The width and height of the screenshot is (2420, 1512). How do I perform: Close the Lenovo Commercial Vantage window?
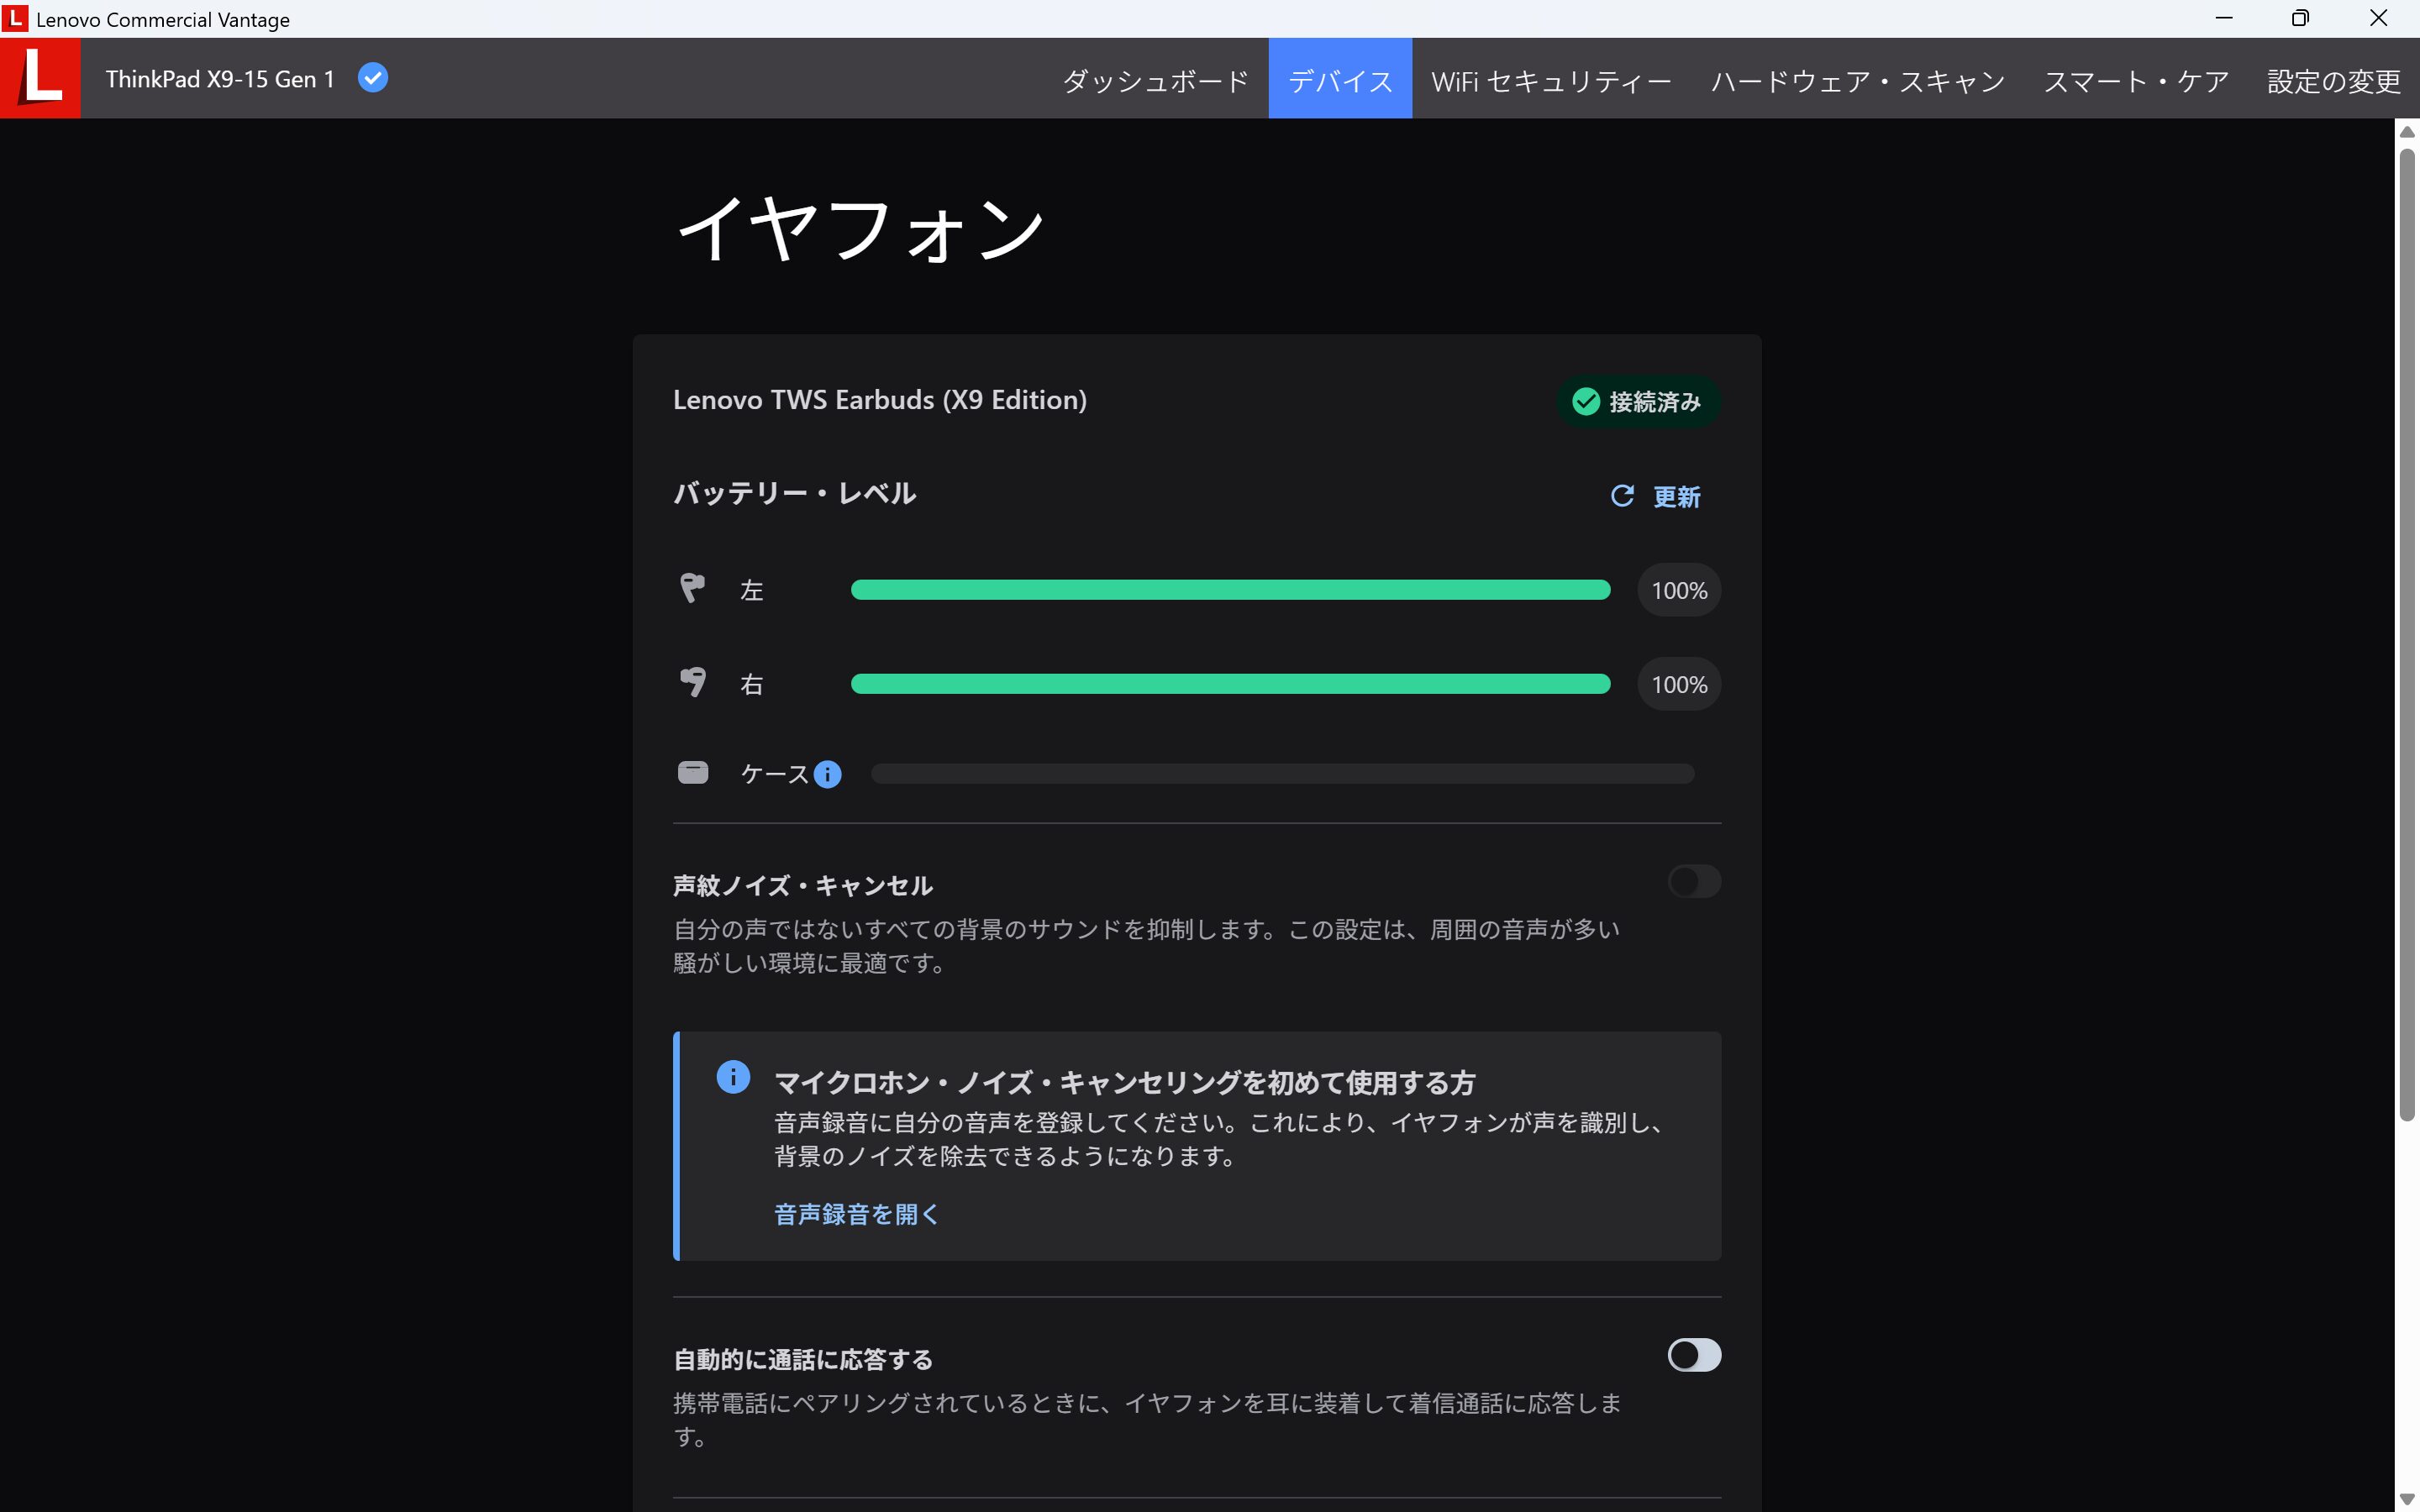(2378, 18)
